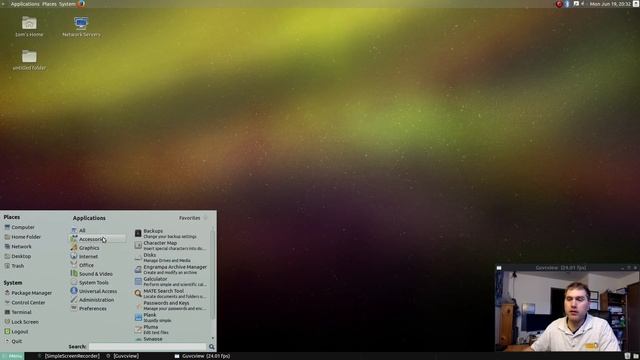Click scroll down arrow in applications list

click(x=212, y=338)
